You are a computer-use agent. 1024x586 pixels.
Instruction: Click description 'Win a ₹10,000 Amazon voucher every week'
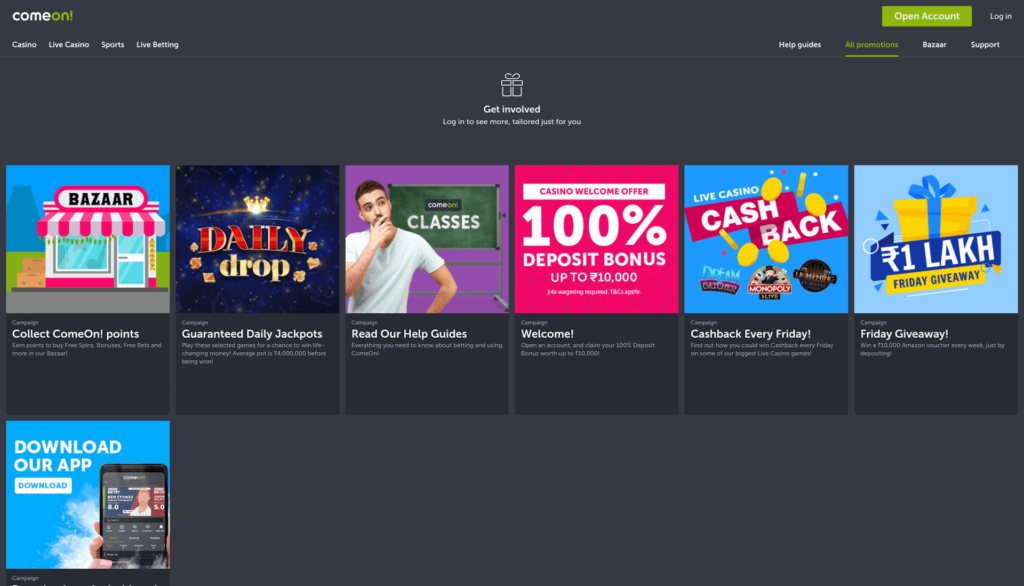[x=932, y=349]
